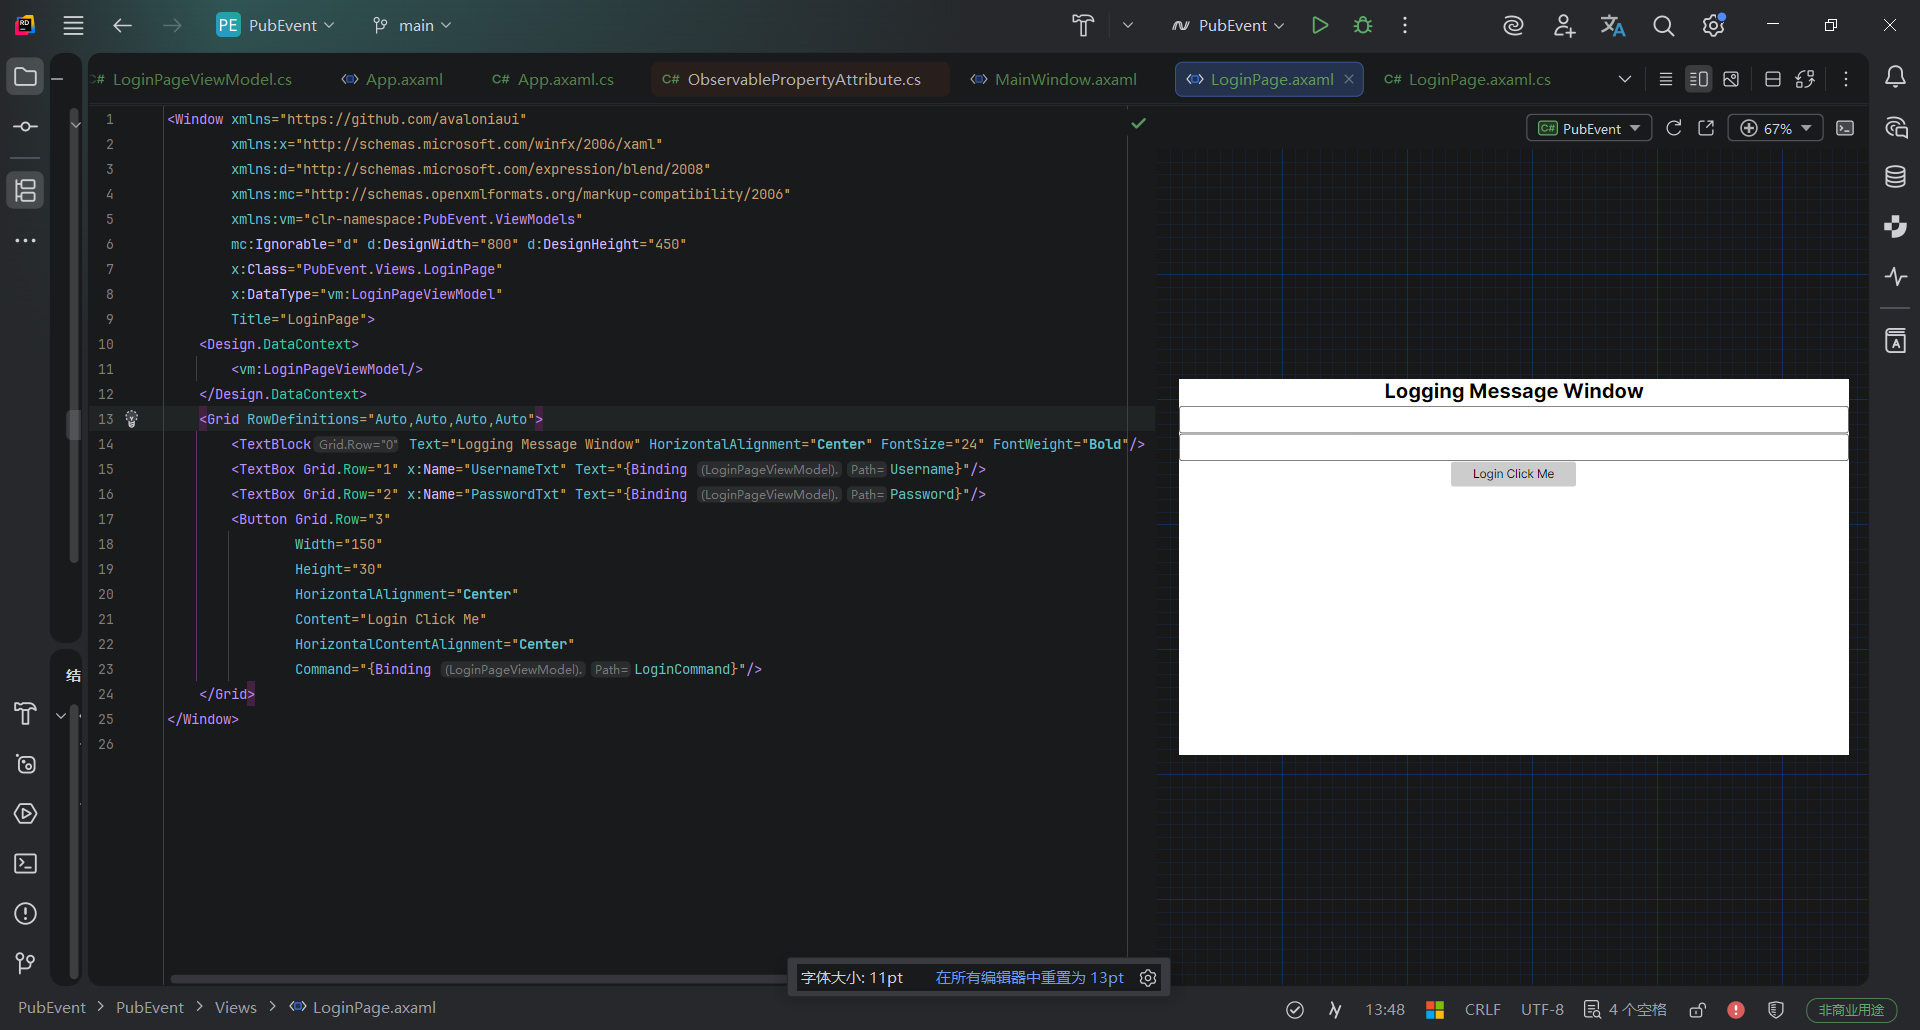Open the Git tool window
The height and width of the screenshot is (1030, 1920).
point(26,963)
